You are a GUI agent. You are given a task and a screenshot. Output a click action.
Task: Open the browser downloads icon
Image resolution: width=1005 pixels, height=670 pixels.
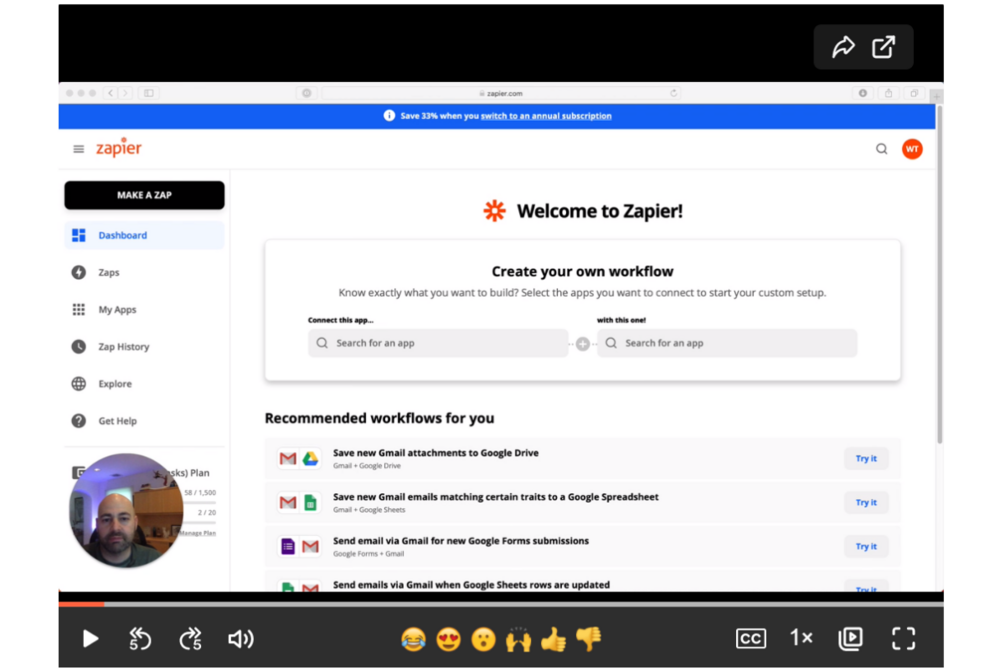863,93
